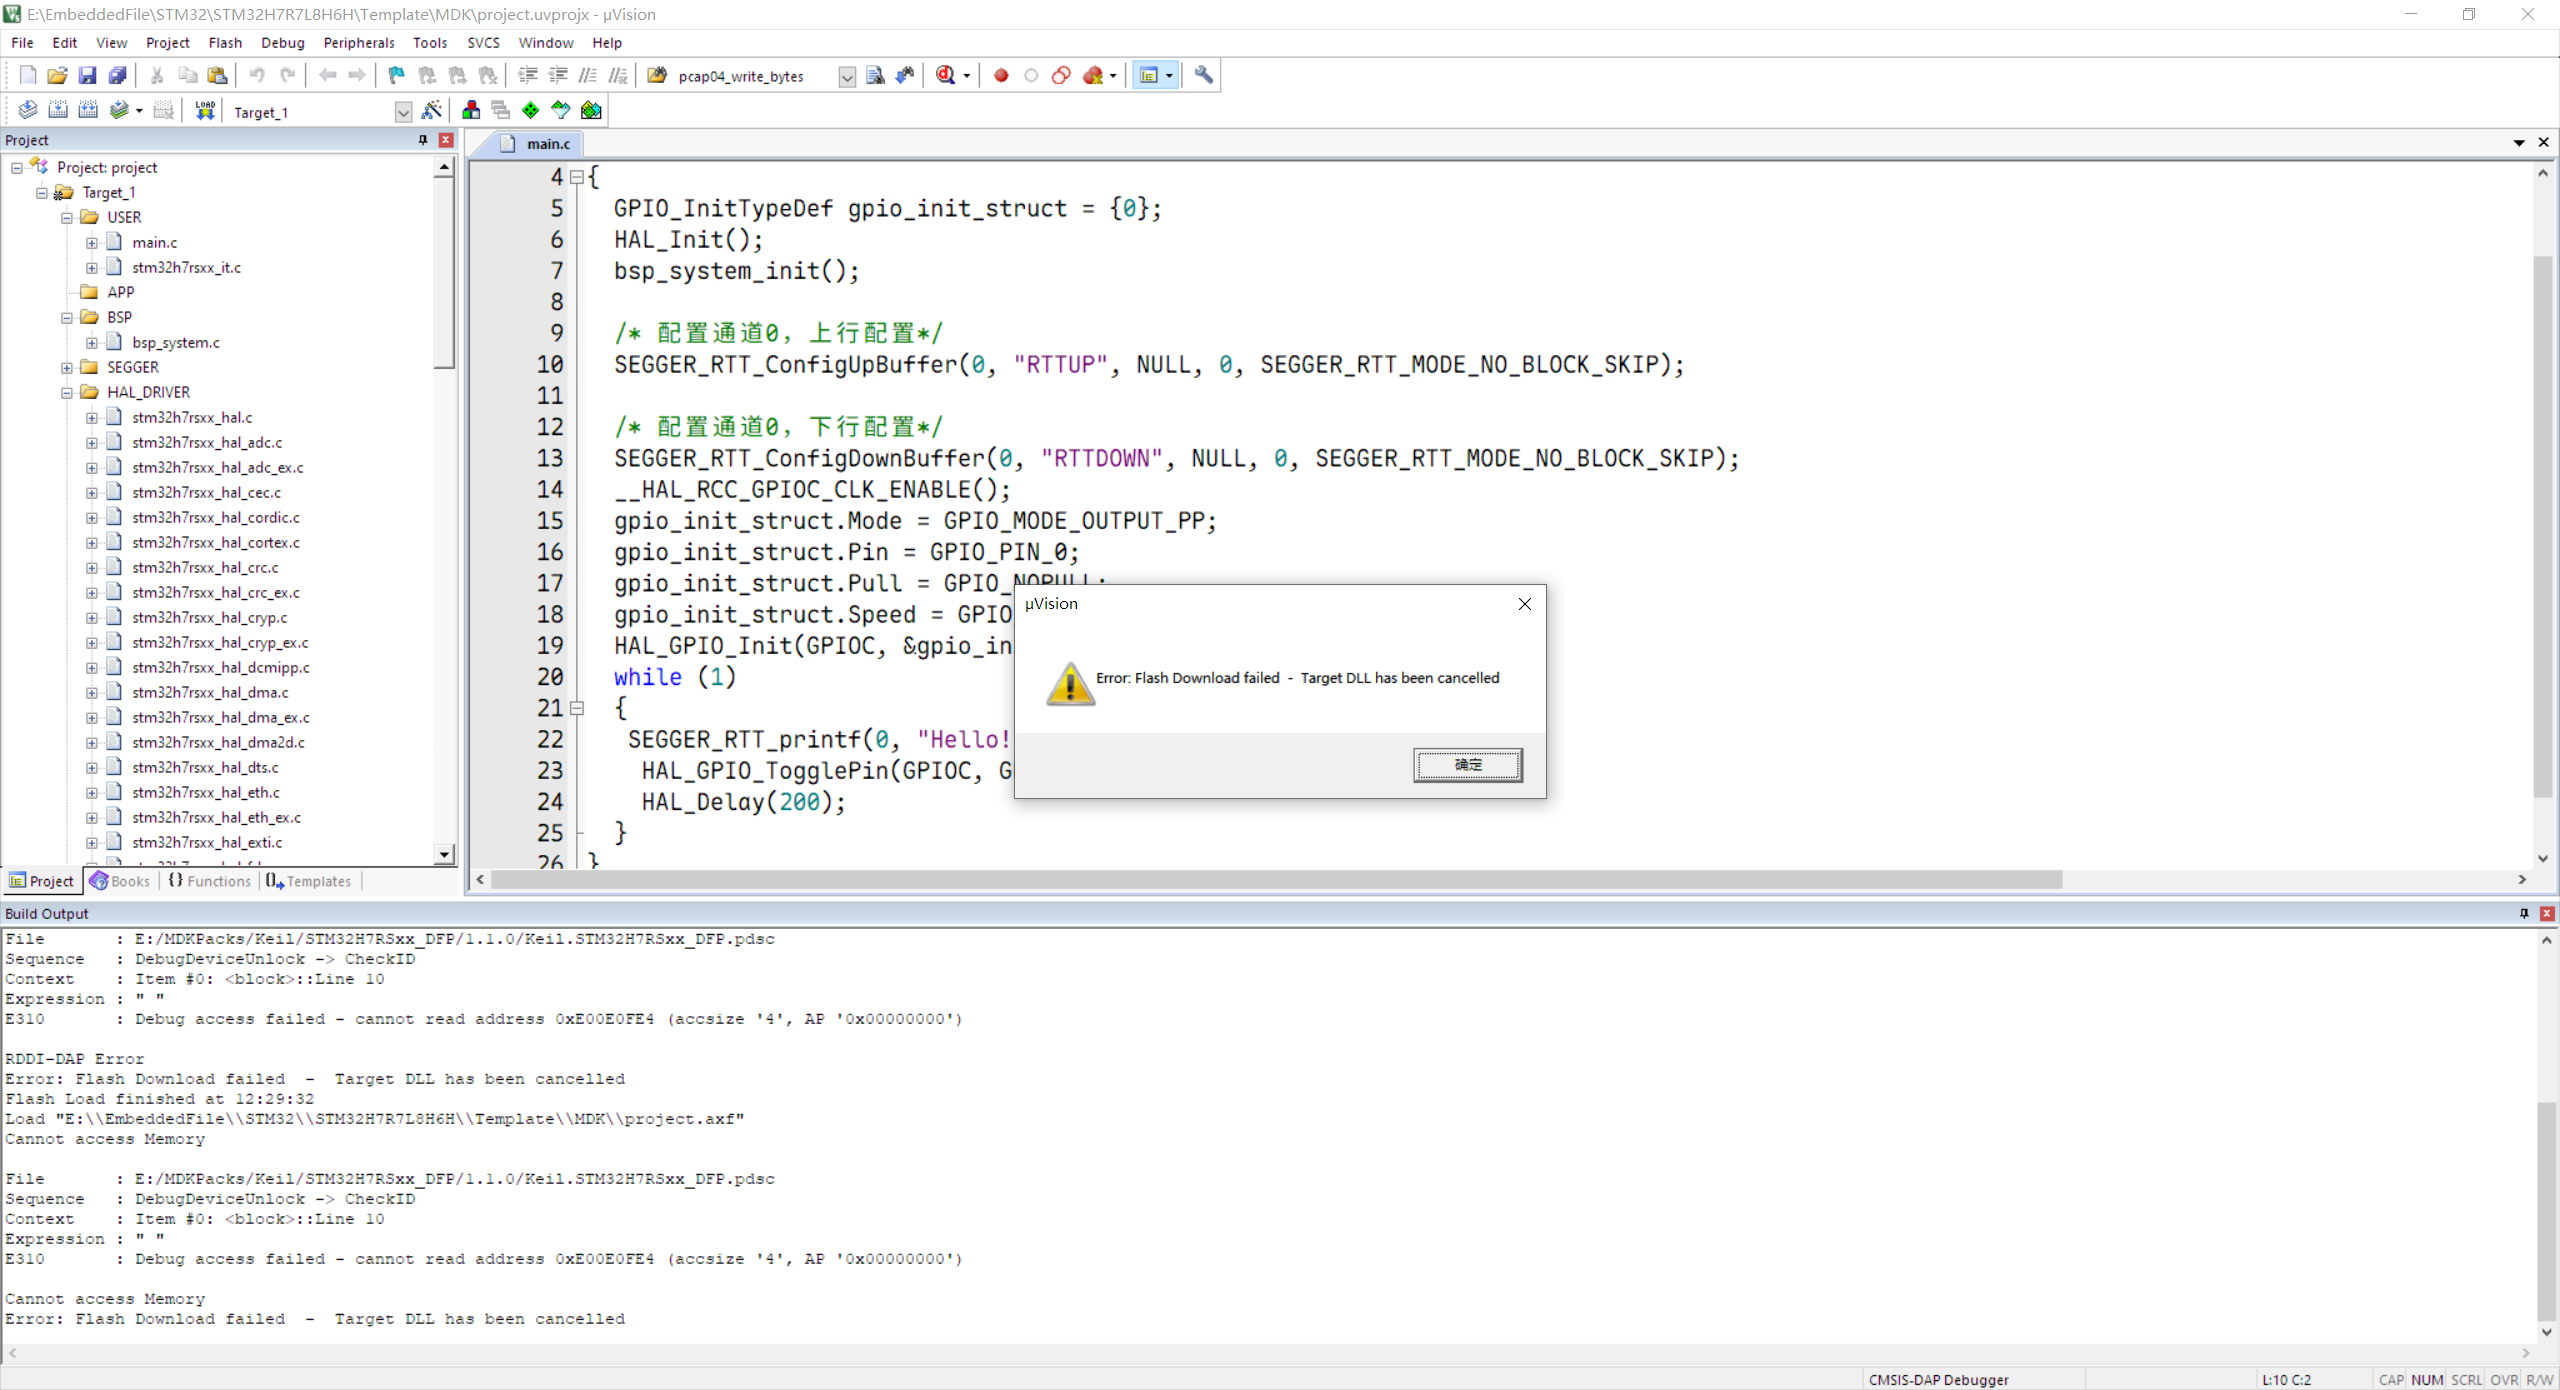Click Manage Run-Time Environment green diamond icon

point(531,111)
